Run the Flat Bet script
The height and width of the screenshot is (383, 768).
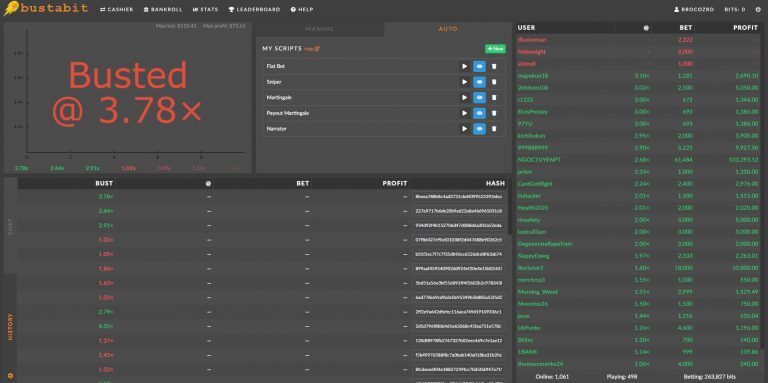pos(464,66)
